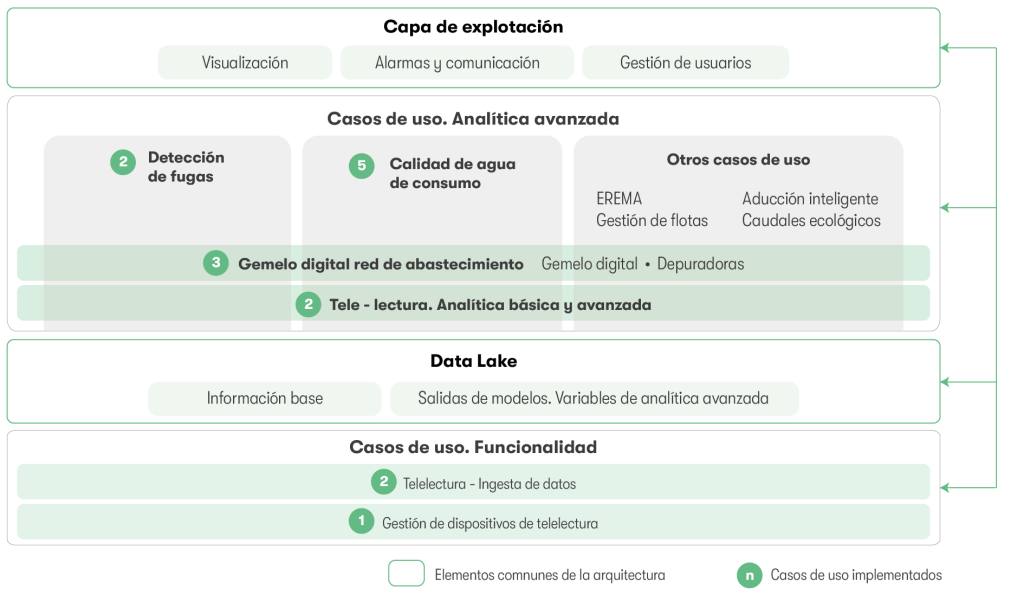Click the empty legend box for Elementos comunes

pos(406,573)
